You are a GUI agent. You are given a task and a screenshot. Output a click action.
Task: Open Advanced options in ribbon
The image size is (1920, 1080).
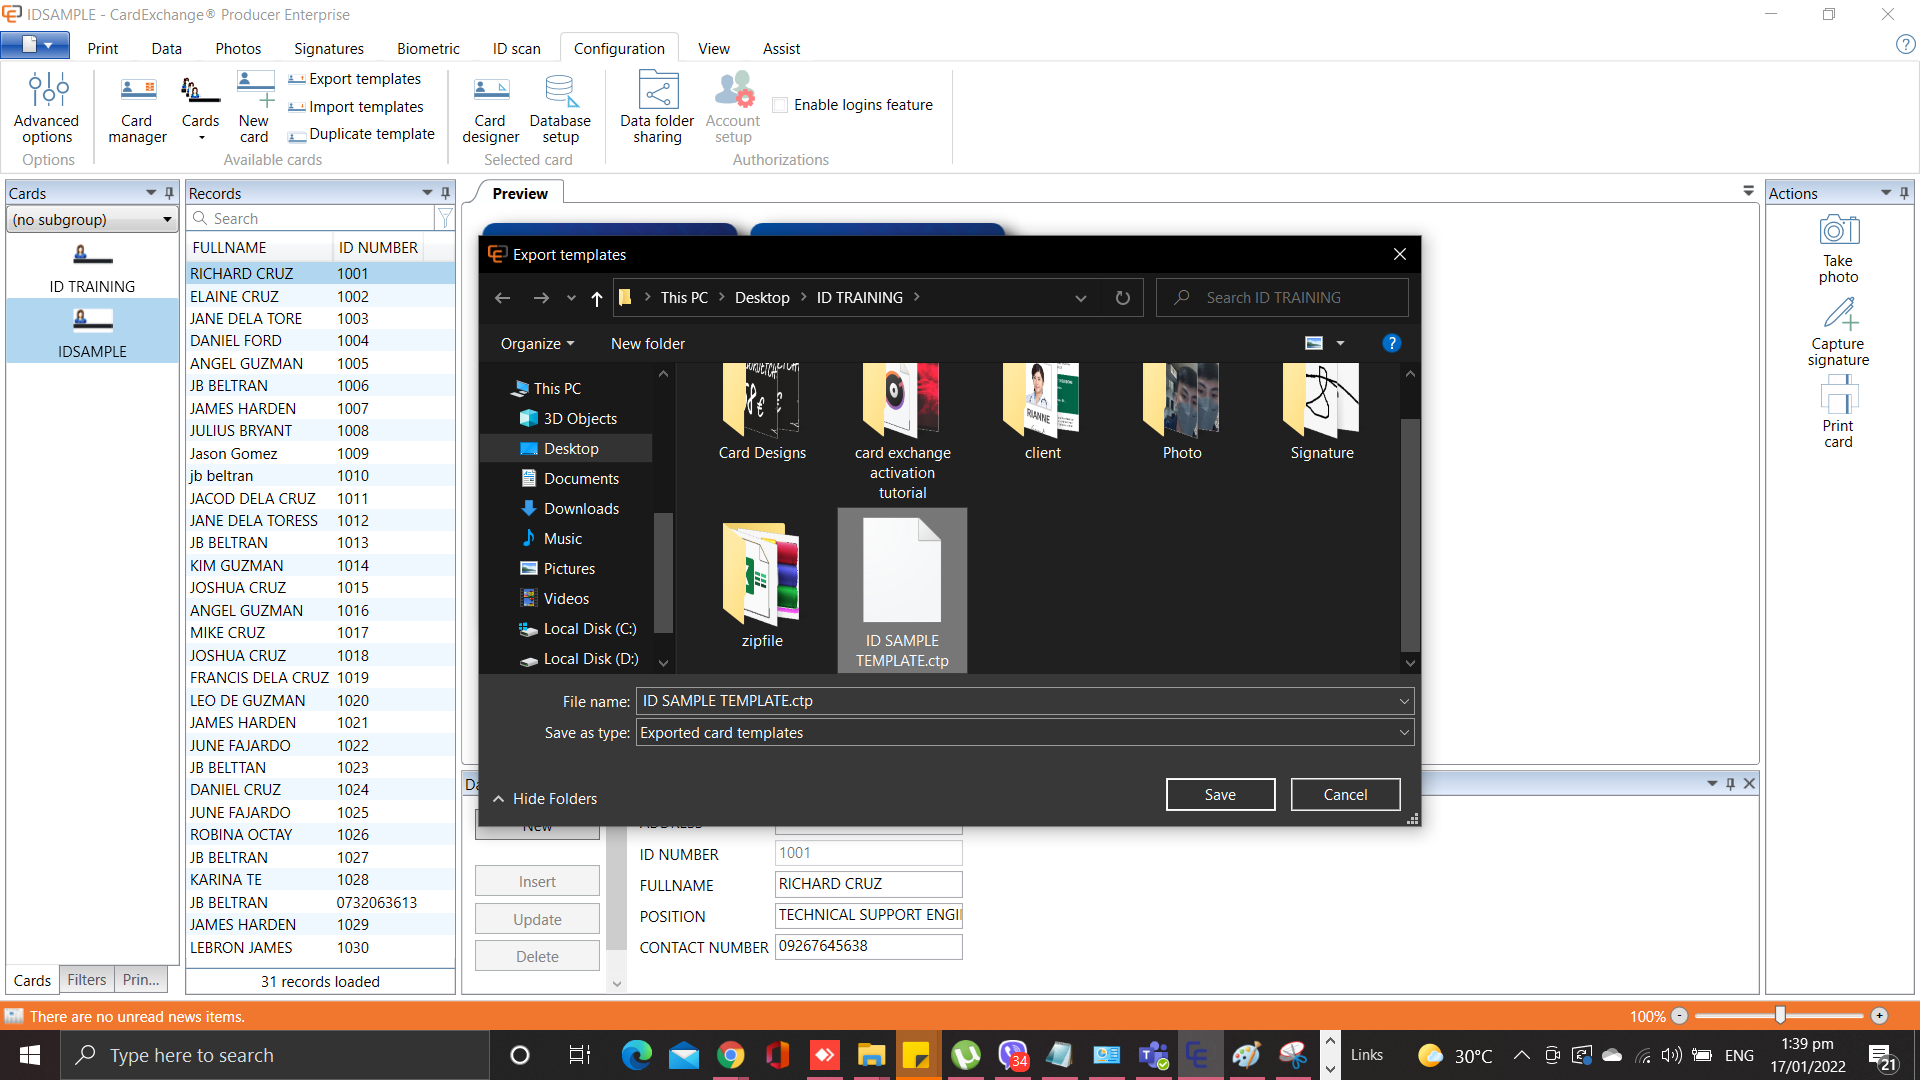[47, 107]
